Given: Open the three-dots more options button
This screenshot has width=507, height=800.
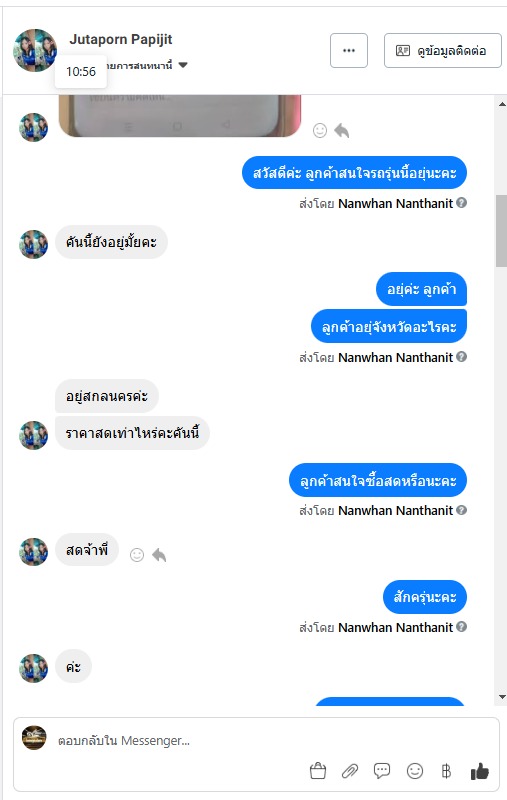Looking at the screenshot, I should coord(349,51).
